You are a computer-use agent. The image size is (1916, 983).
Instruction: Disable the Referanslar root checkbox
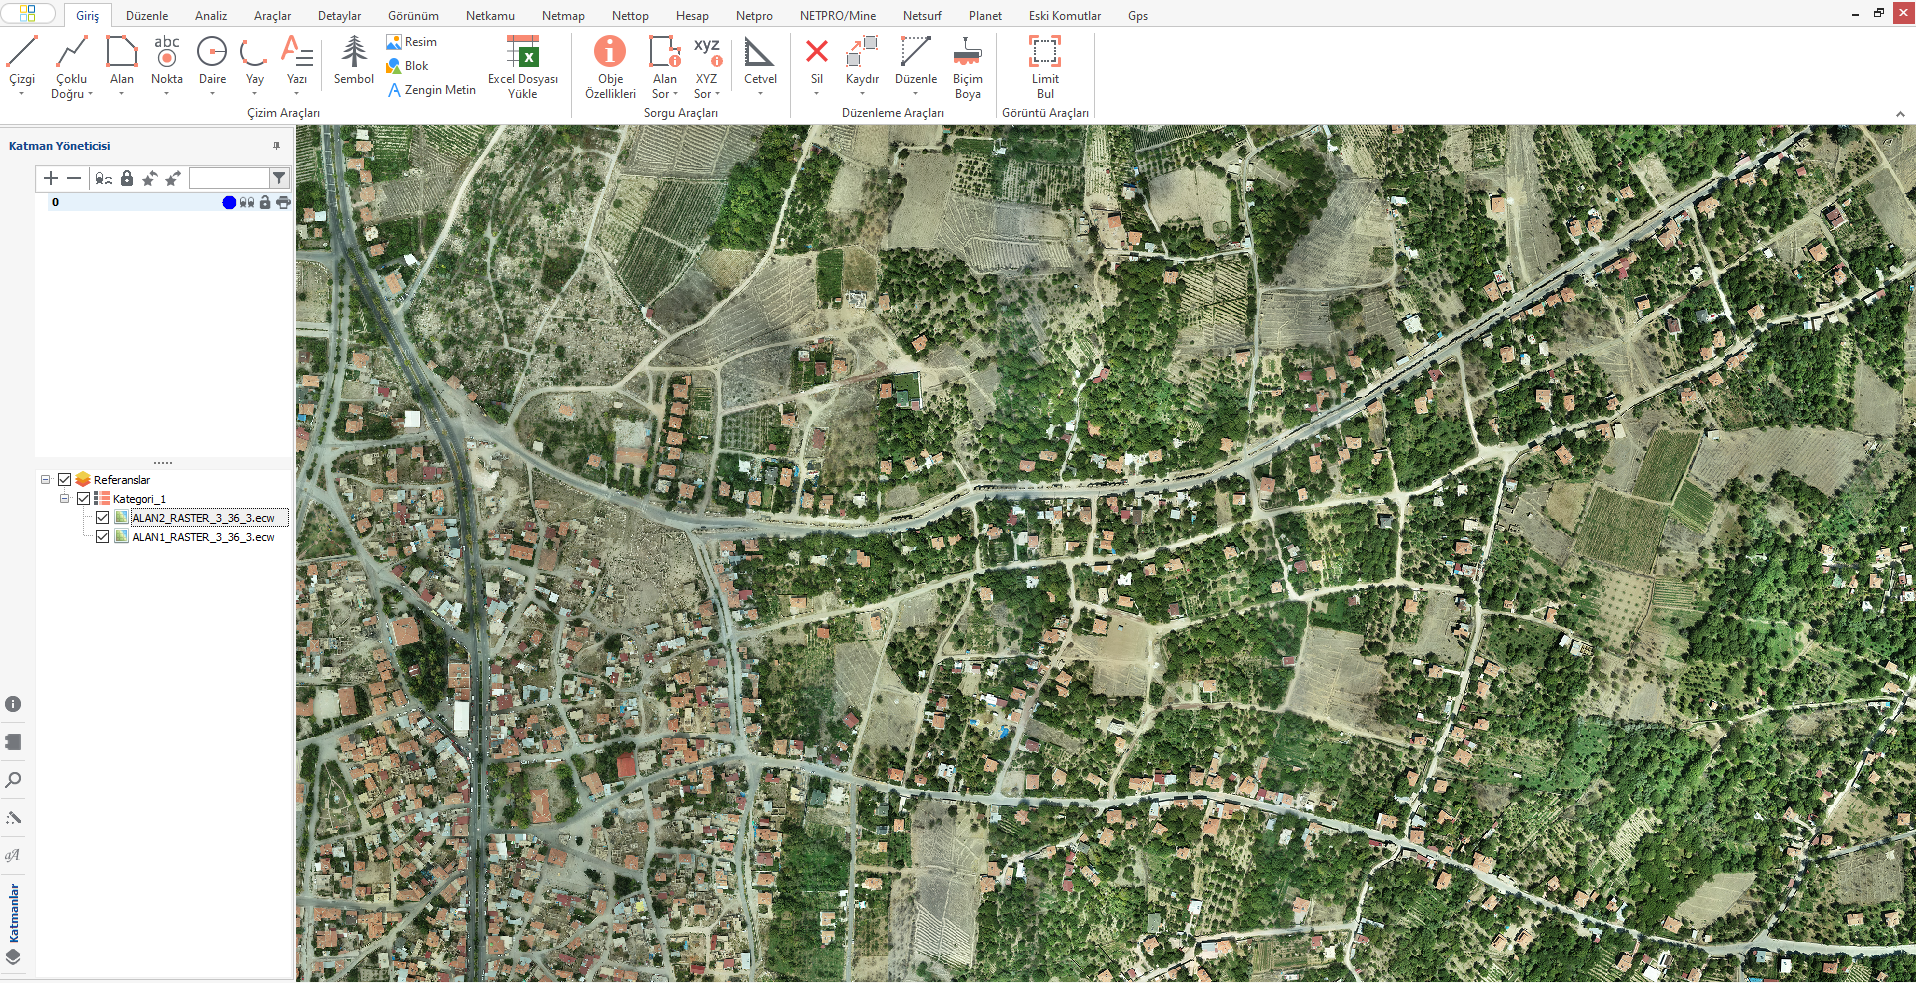[x=65, y=480]
